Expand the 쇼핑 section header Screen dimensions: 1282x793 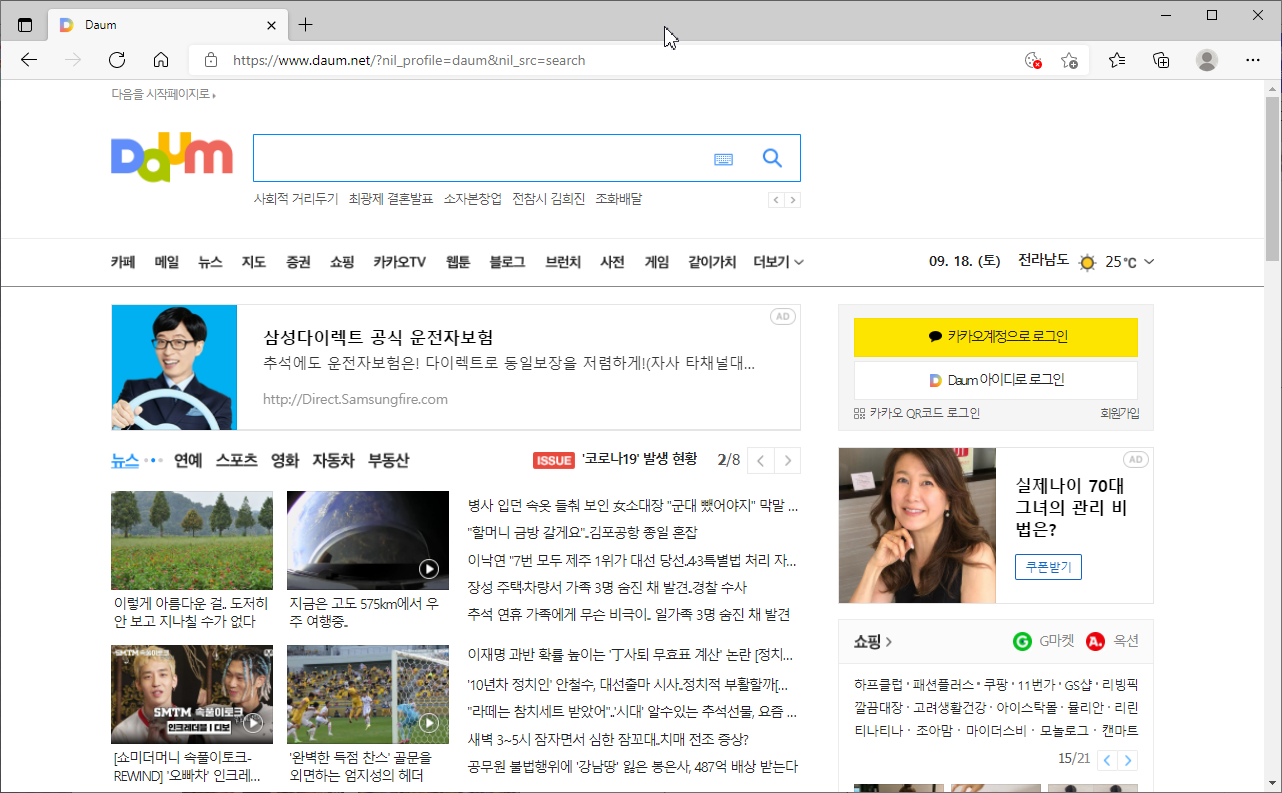click(x=873, y=641)
